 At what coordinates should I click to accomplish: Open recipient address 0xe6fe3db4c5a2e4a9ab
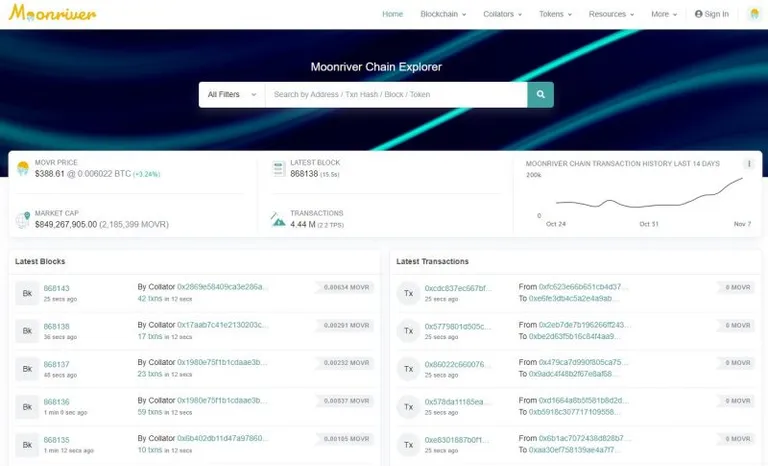click(x=573, y=298)
